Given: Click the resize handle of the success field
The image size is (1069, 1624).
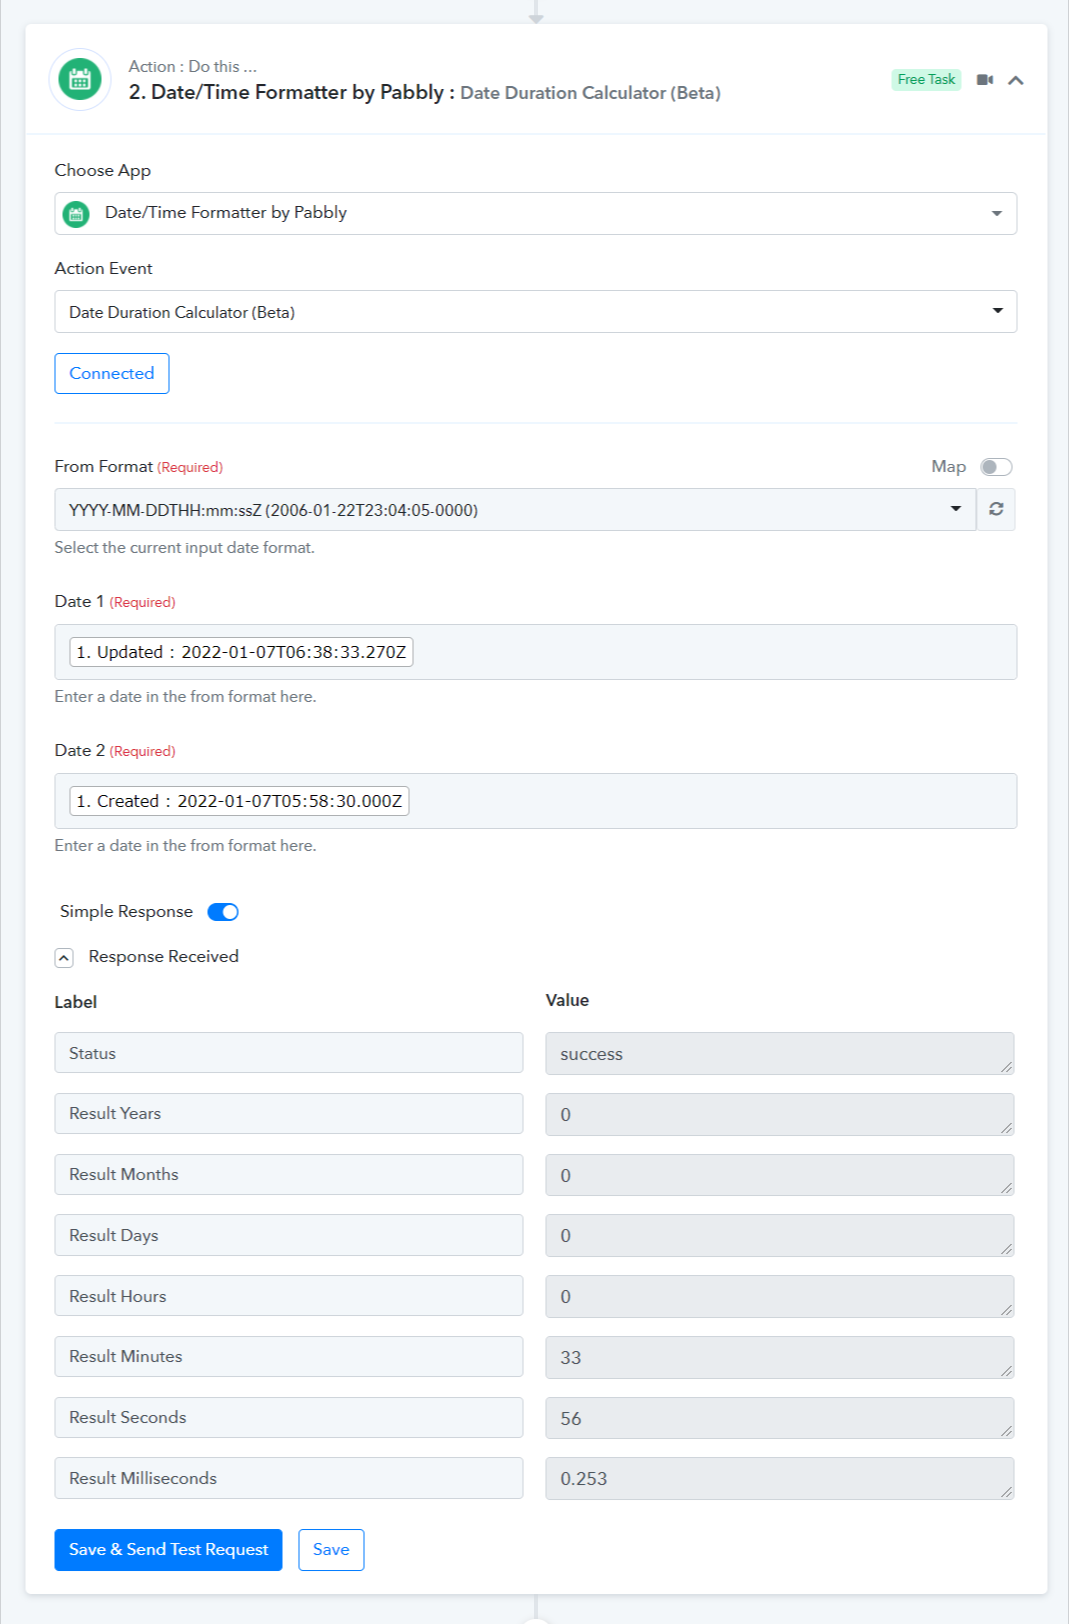Looking at the screenshot, I should [1006, 1067].
